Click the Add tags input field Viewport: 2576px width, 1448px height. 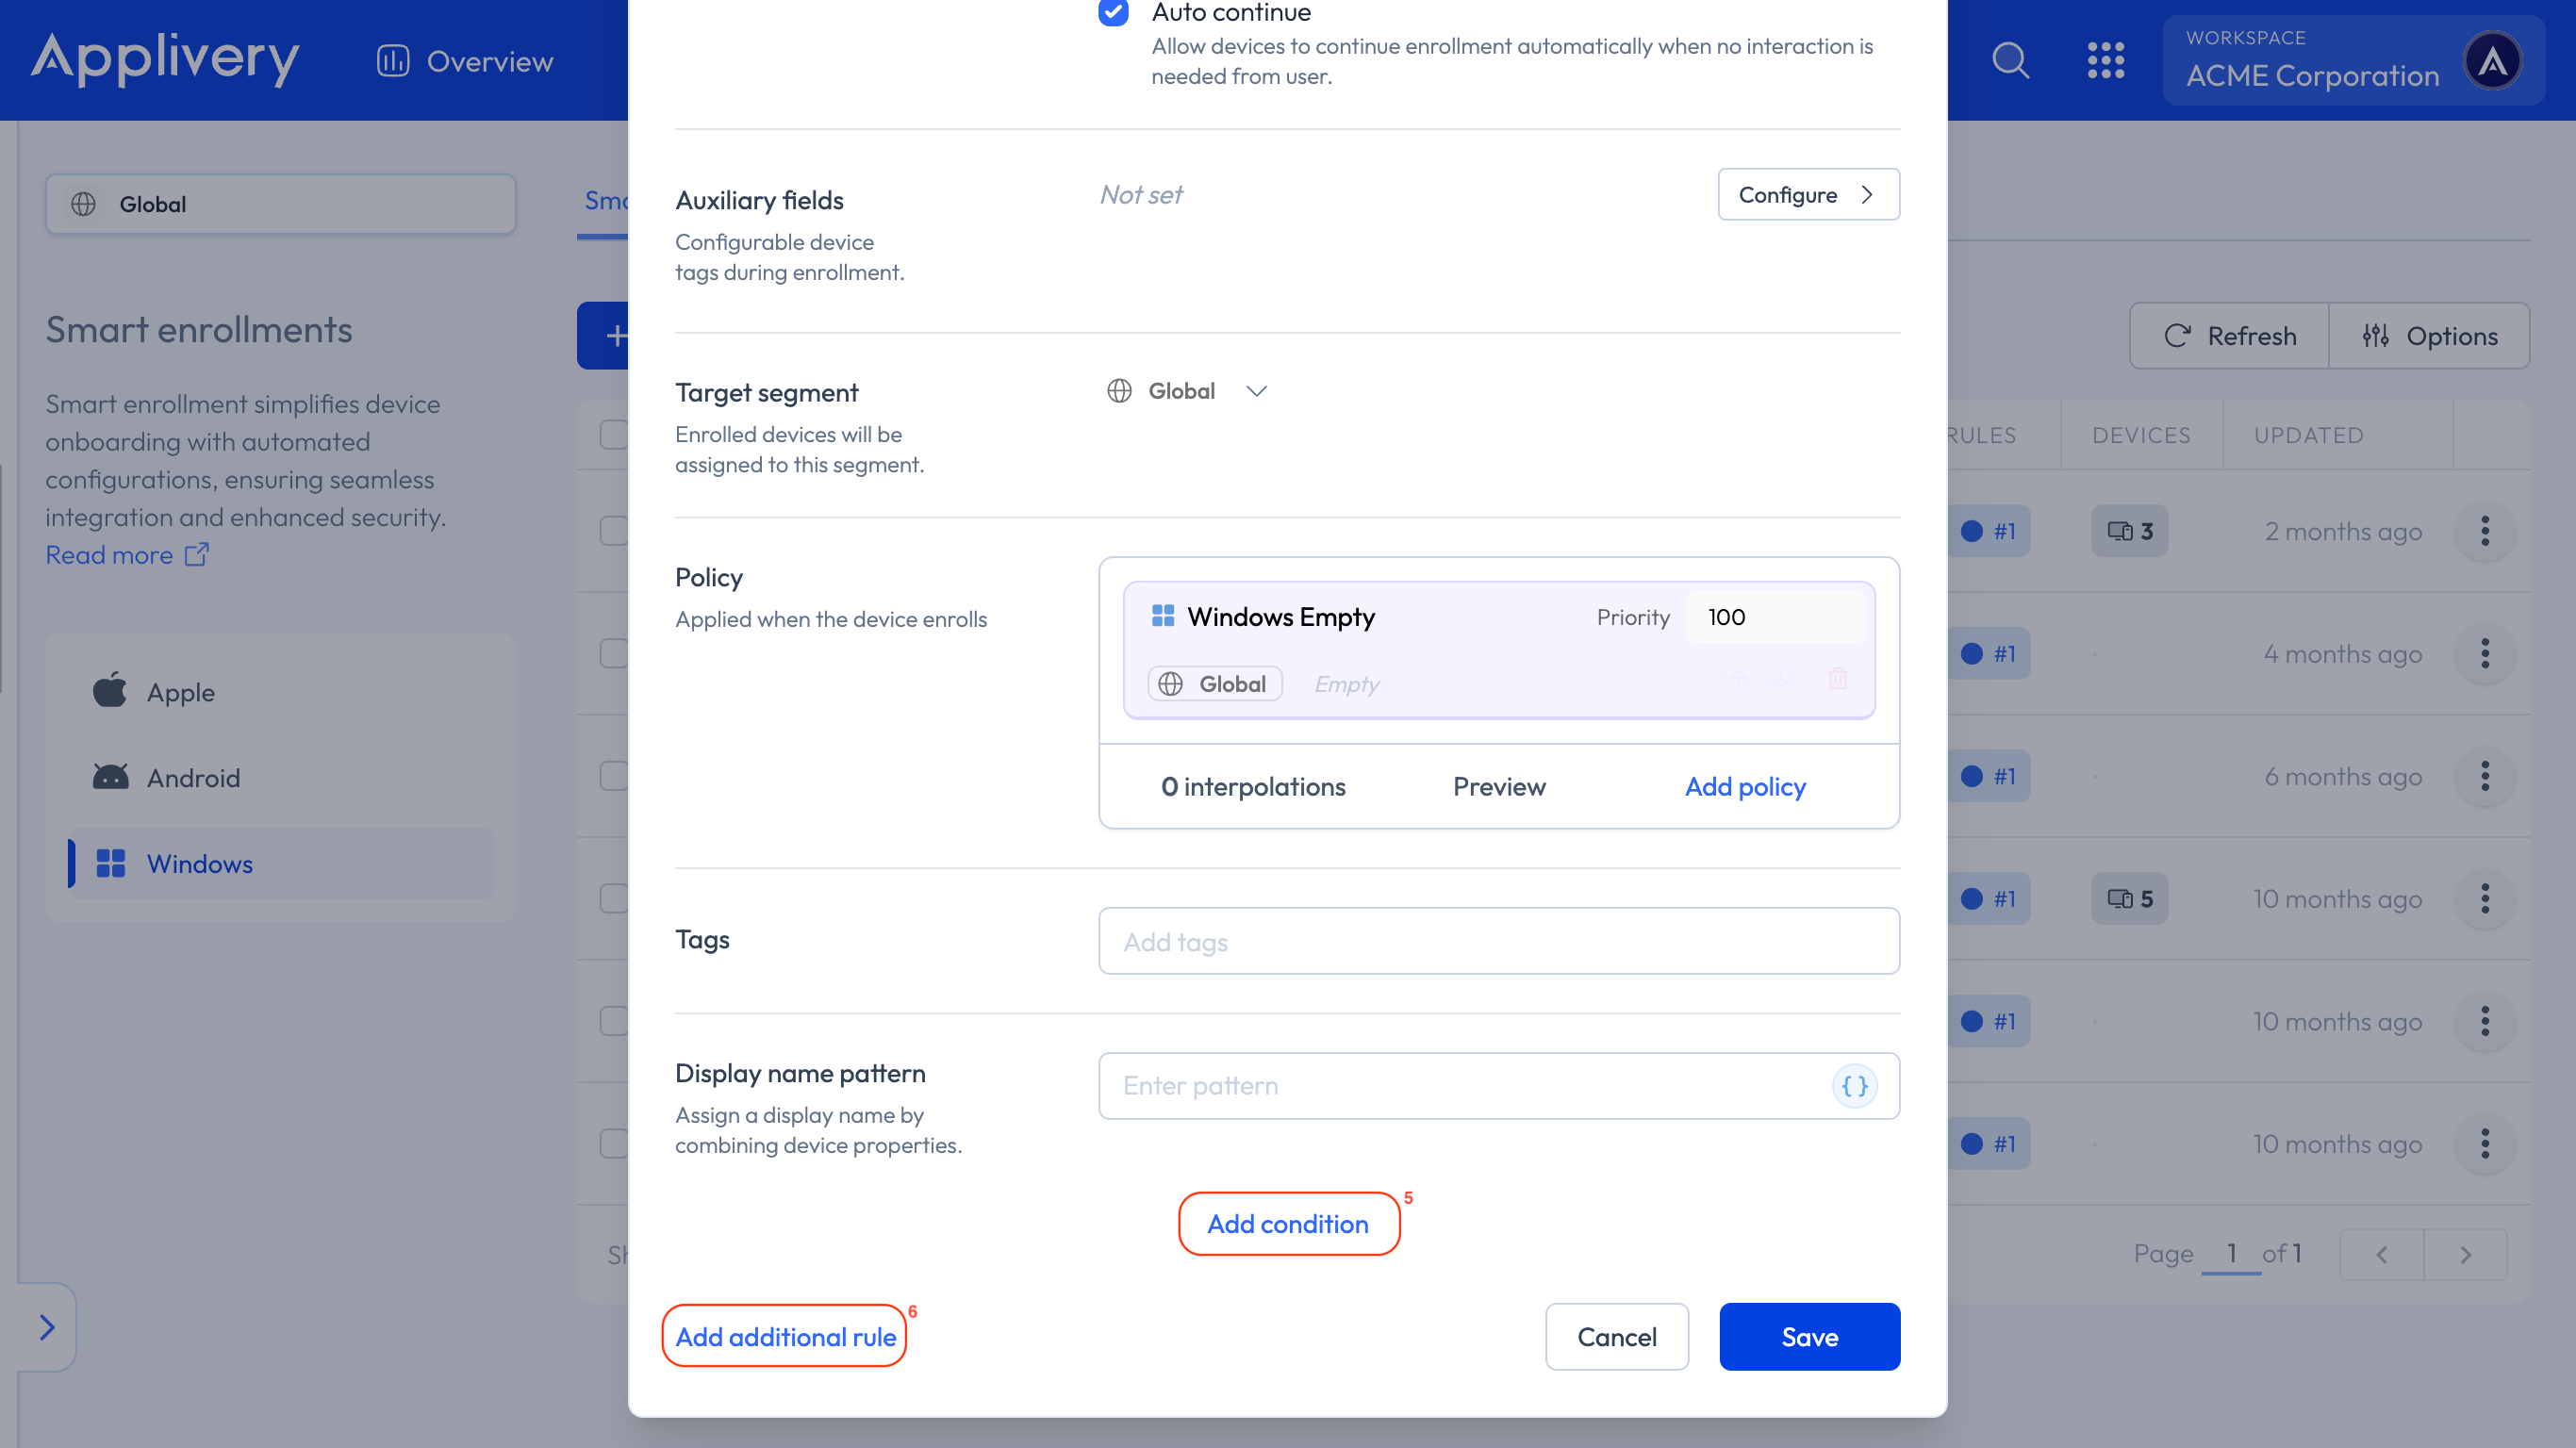point(1498,941)
